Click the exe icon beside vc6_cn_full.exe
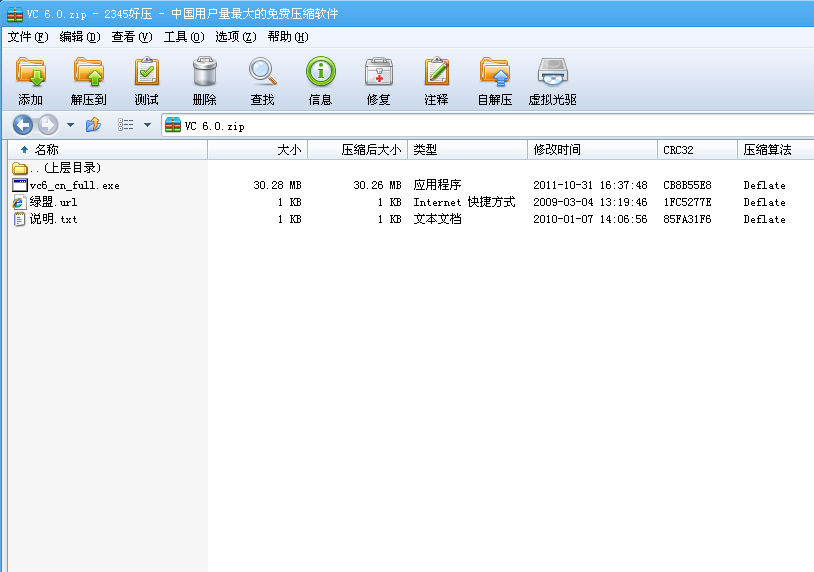 20,185
